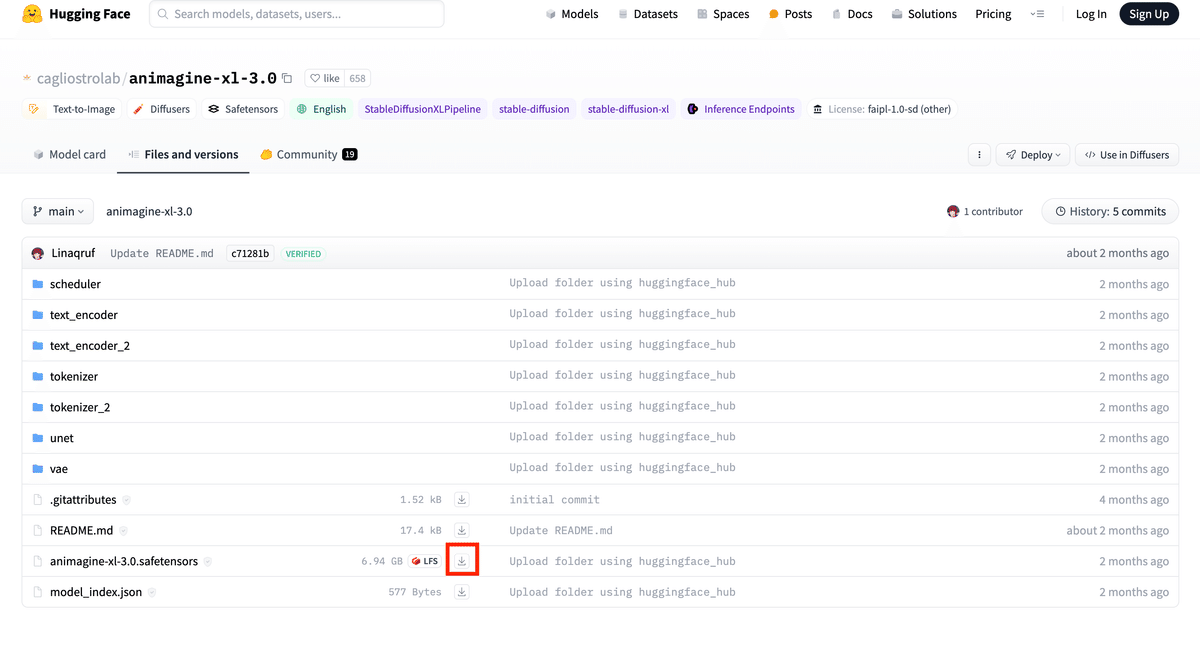Click the License: faipl-1.0-sd tag
Image resolution: width=1200 pixels, height=668 pixels.
pyautogui.click(x=881, y=109)
